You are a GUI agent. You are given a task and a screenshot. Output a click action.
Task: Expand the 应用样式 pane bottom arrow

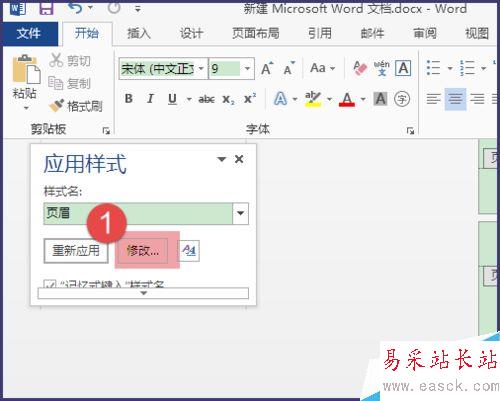pyautogui.click(x=143, y=293)
